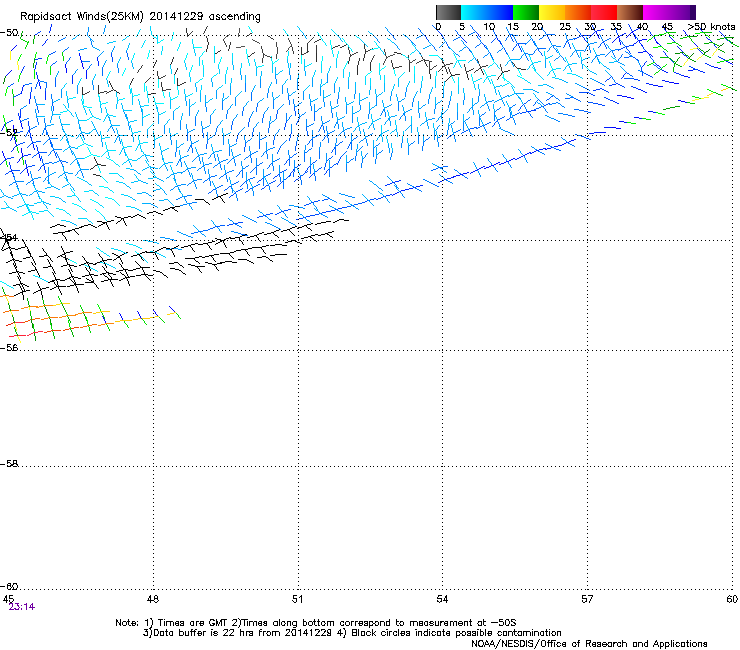The width and height of the screenshot is (740, 650).
Task: Click the longitude axis label '51'
Action: 297,599
